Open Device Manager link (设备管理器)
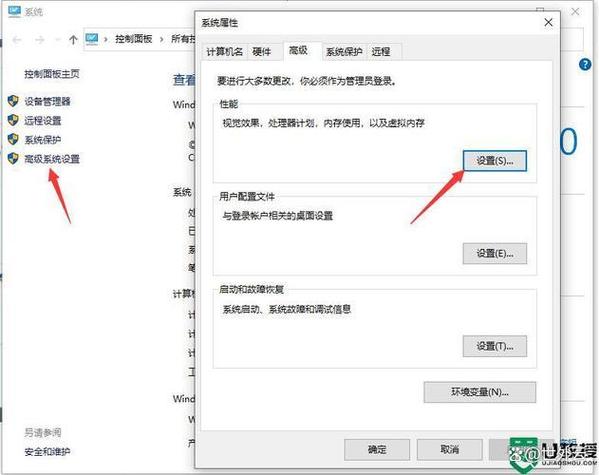Image resolution: width=599 pixels, height=475 pixels. coord(47,102)
